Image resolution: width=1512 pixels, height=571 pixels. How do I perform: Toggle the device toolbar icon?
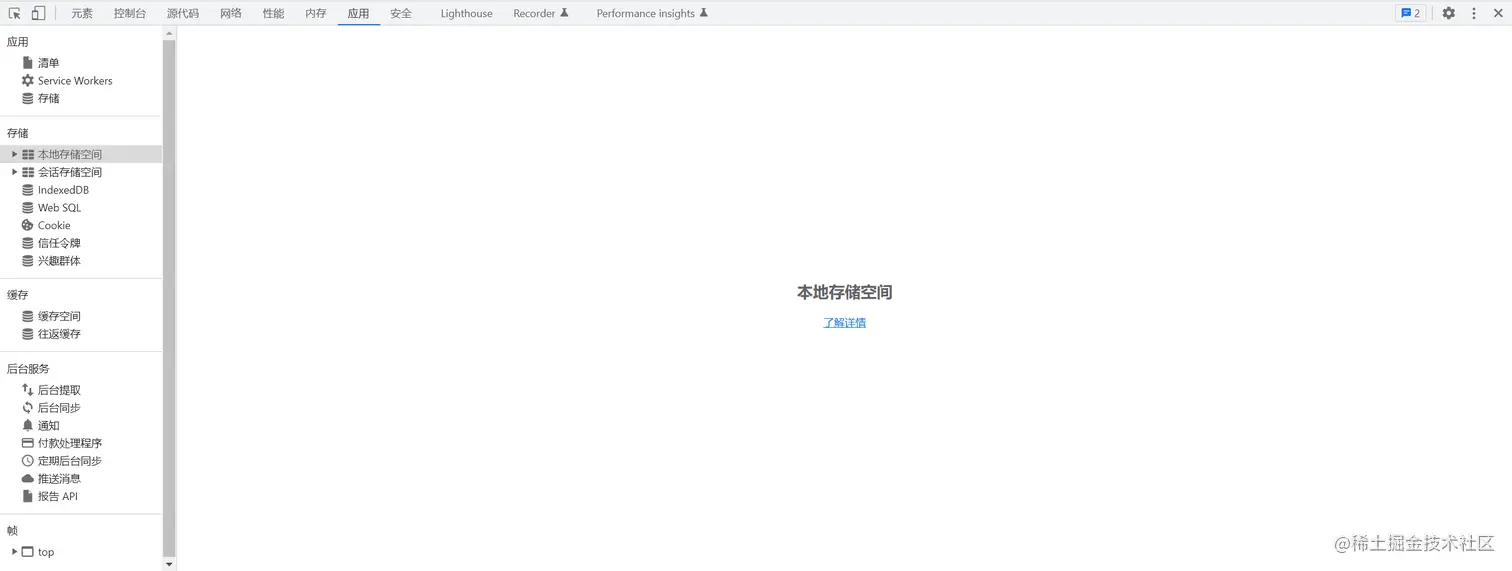click(38, 13)
